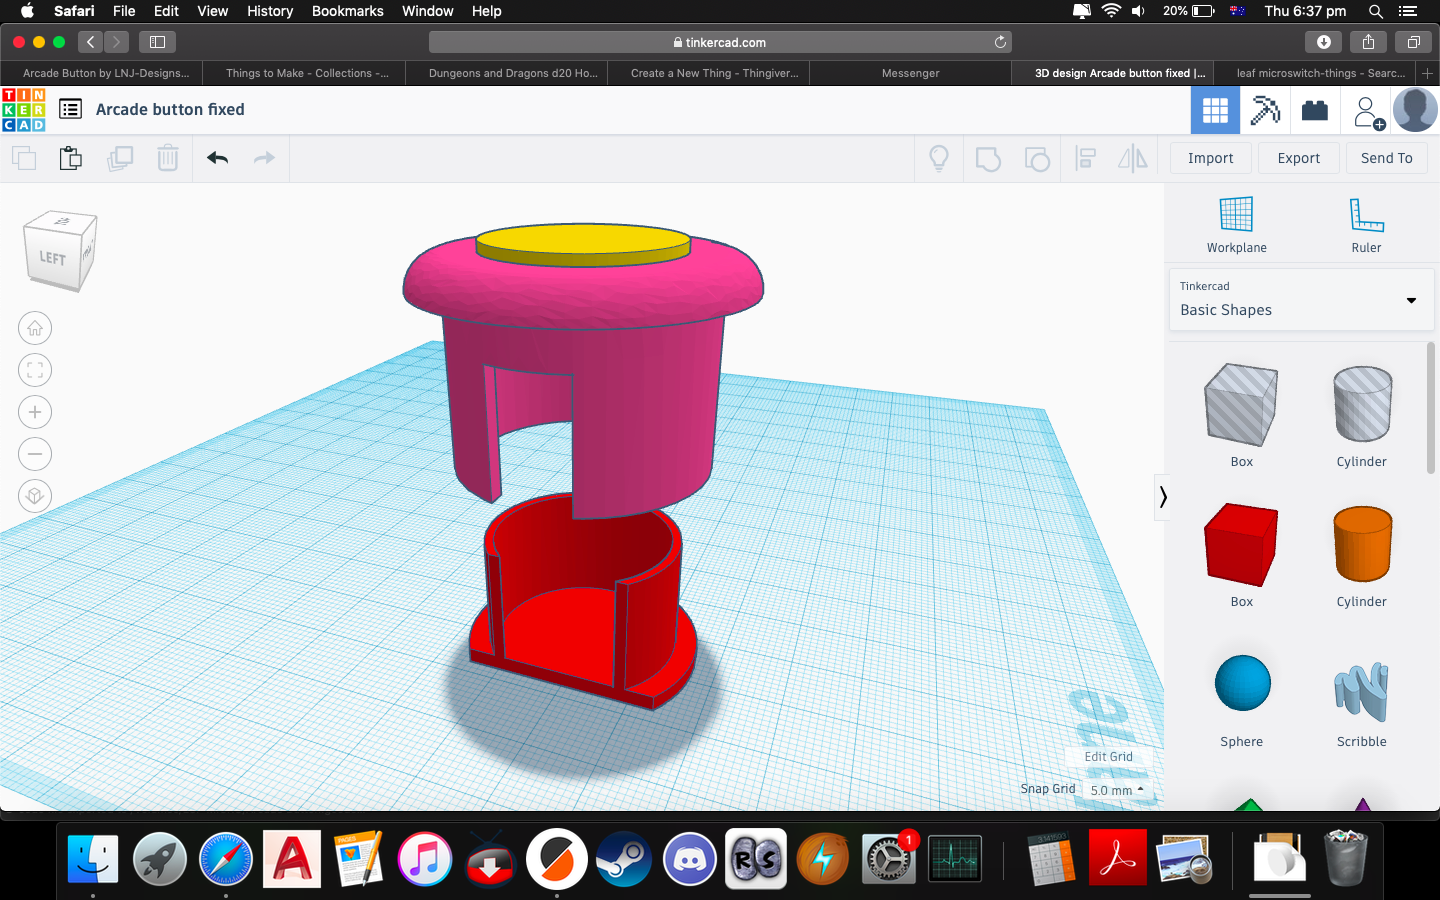This screenshot has width=1440, height=900.
Task: Open Steam from the Dock
Action: pyautogui.click(x=624, y=858)
